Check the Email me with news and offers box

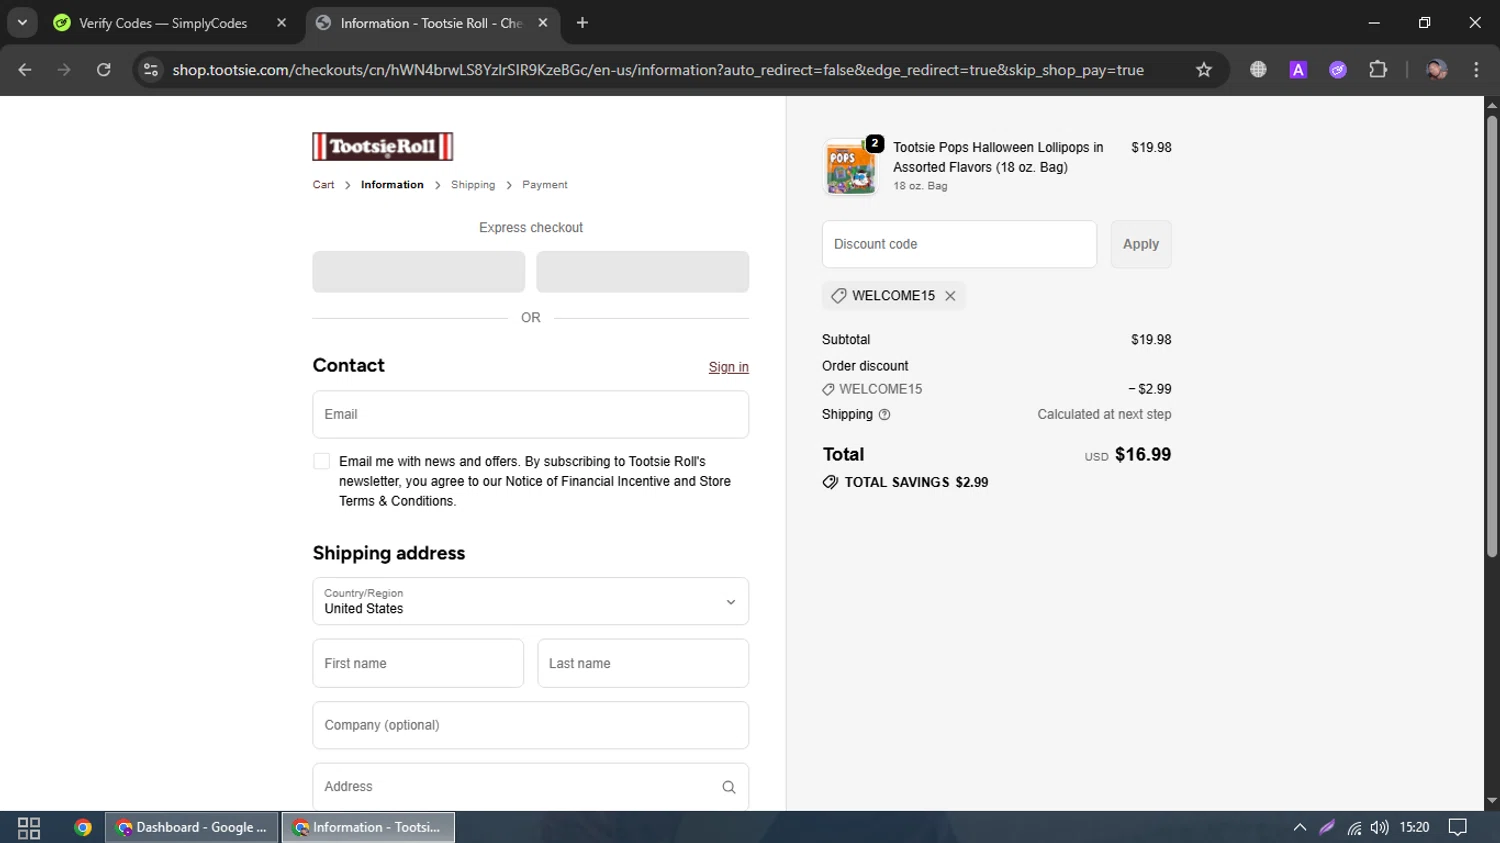click(x=321, y=461)
